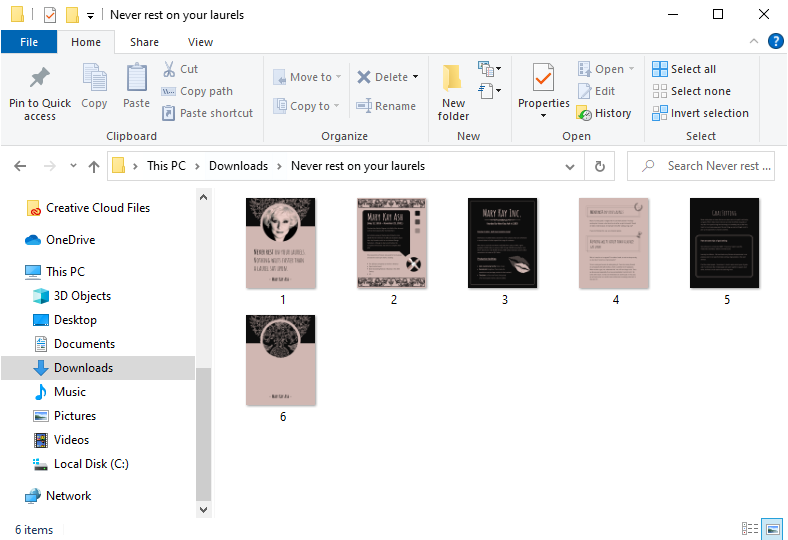Open New item dropdown
Viewport: 788px width, 540px height.
(489, 68)
